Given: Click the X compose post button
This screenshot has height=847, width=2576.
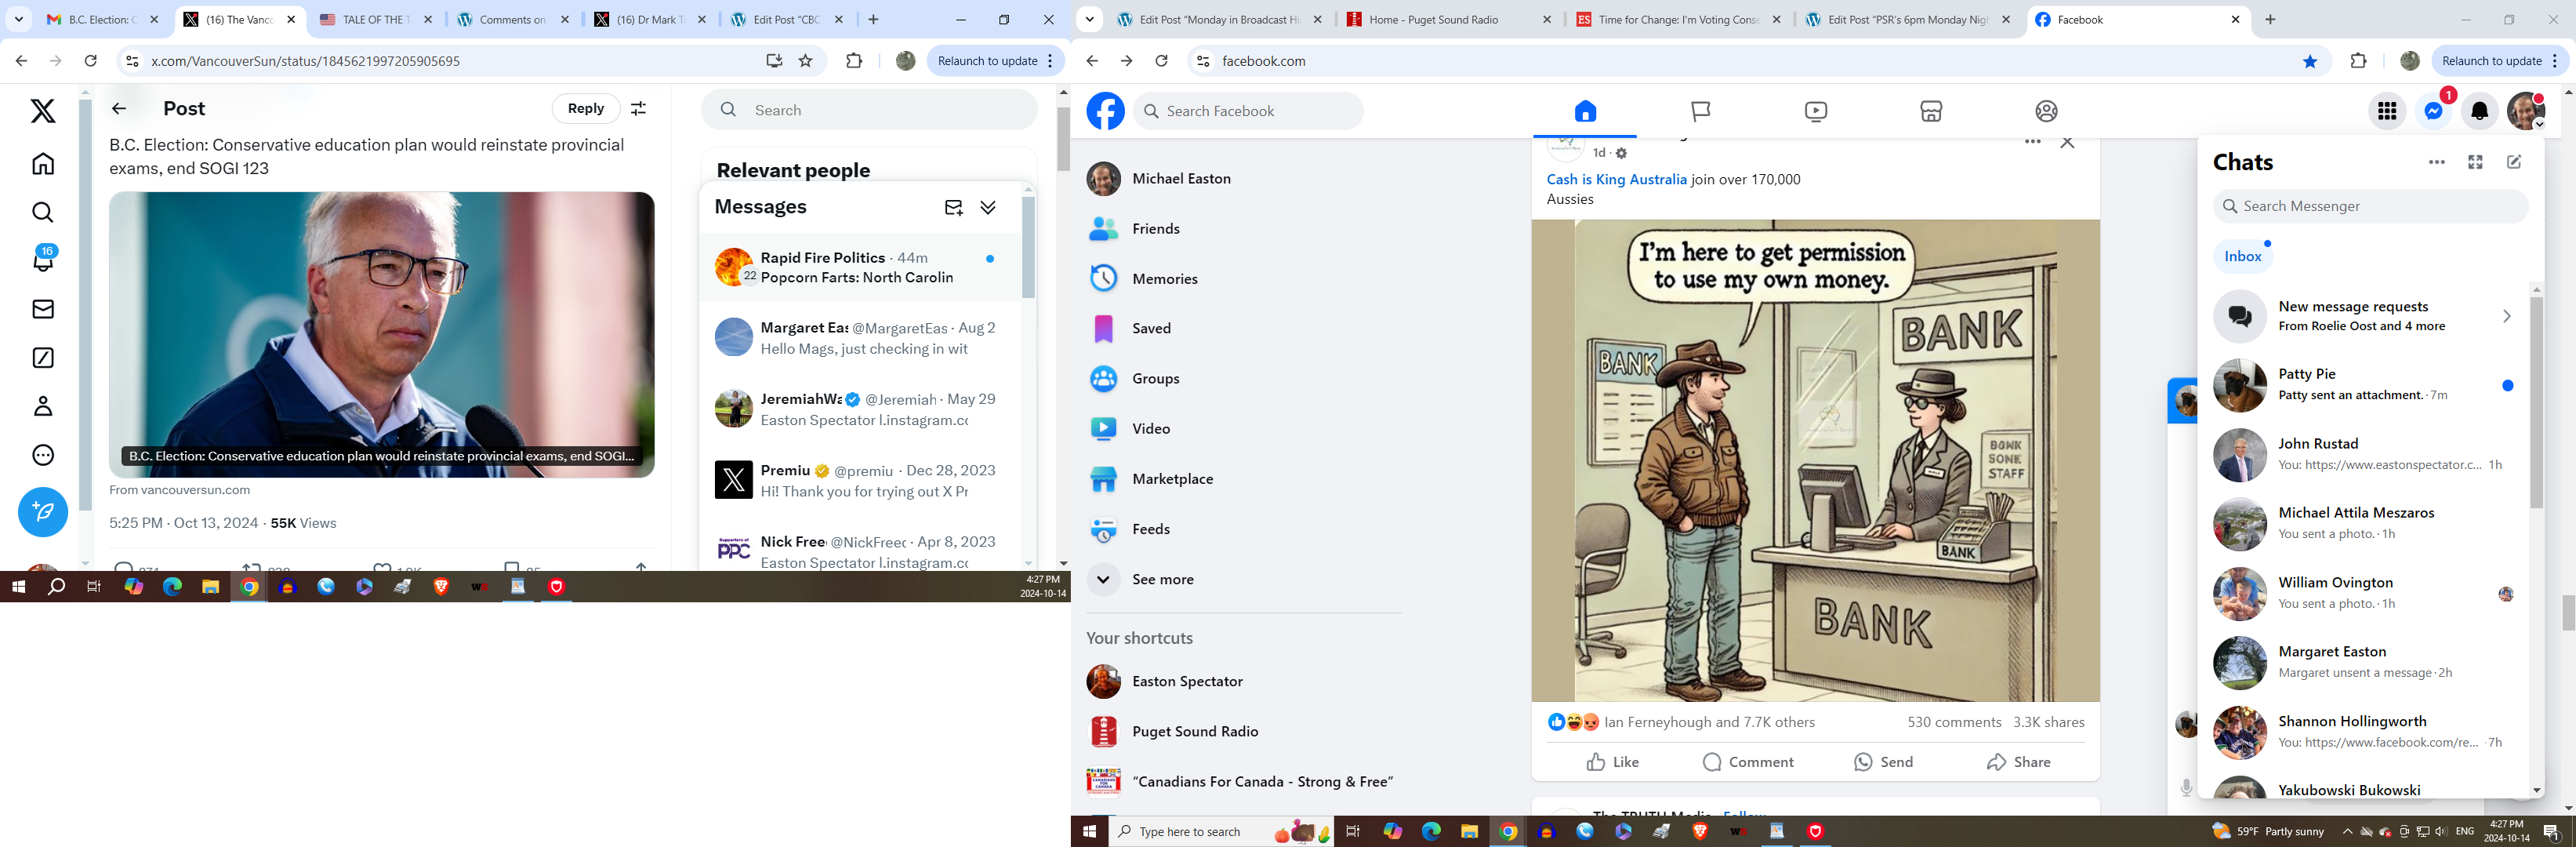Looking at the screenshot, I should pyautogui.click(x=43, y=512).
